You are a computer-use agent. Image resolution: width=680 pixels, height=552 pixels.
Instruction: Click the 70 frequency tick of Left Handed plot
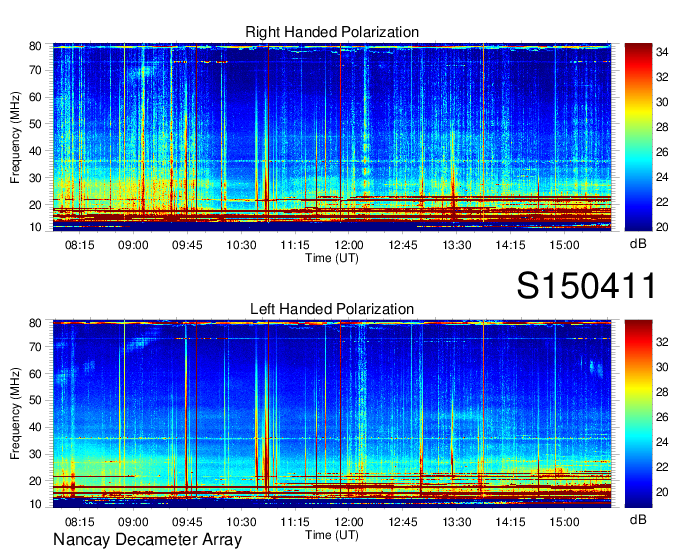tap(35, 347)
